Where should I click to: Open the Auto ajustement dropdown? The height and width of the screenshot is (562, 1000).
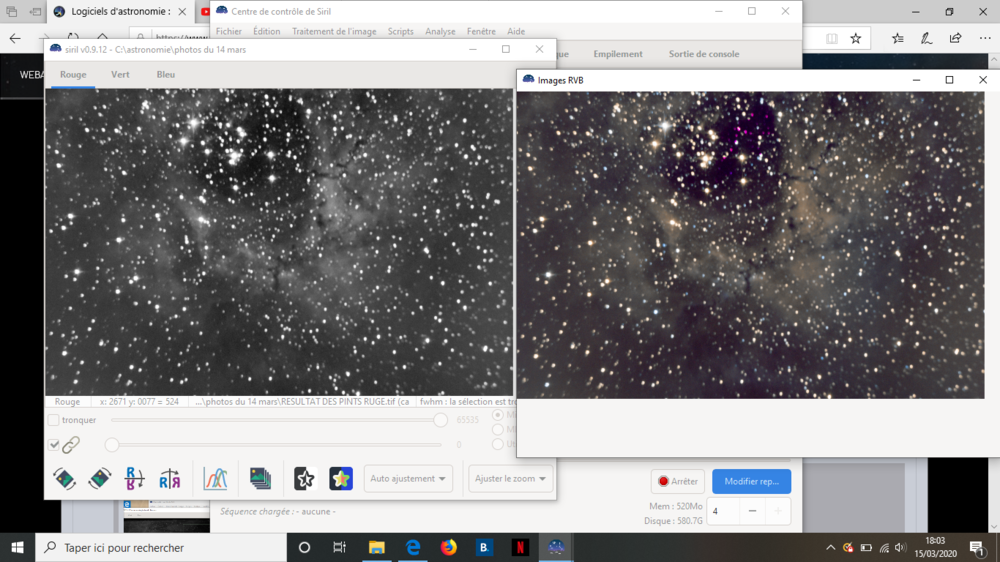point(408,478)
